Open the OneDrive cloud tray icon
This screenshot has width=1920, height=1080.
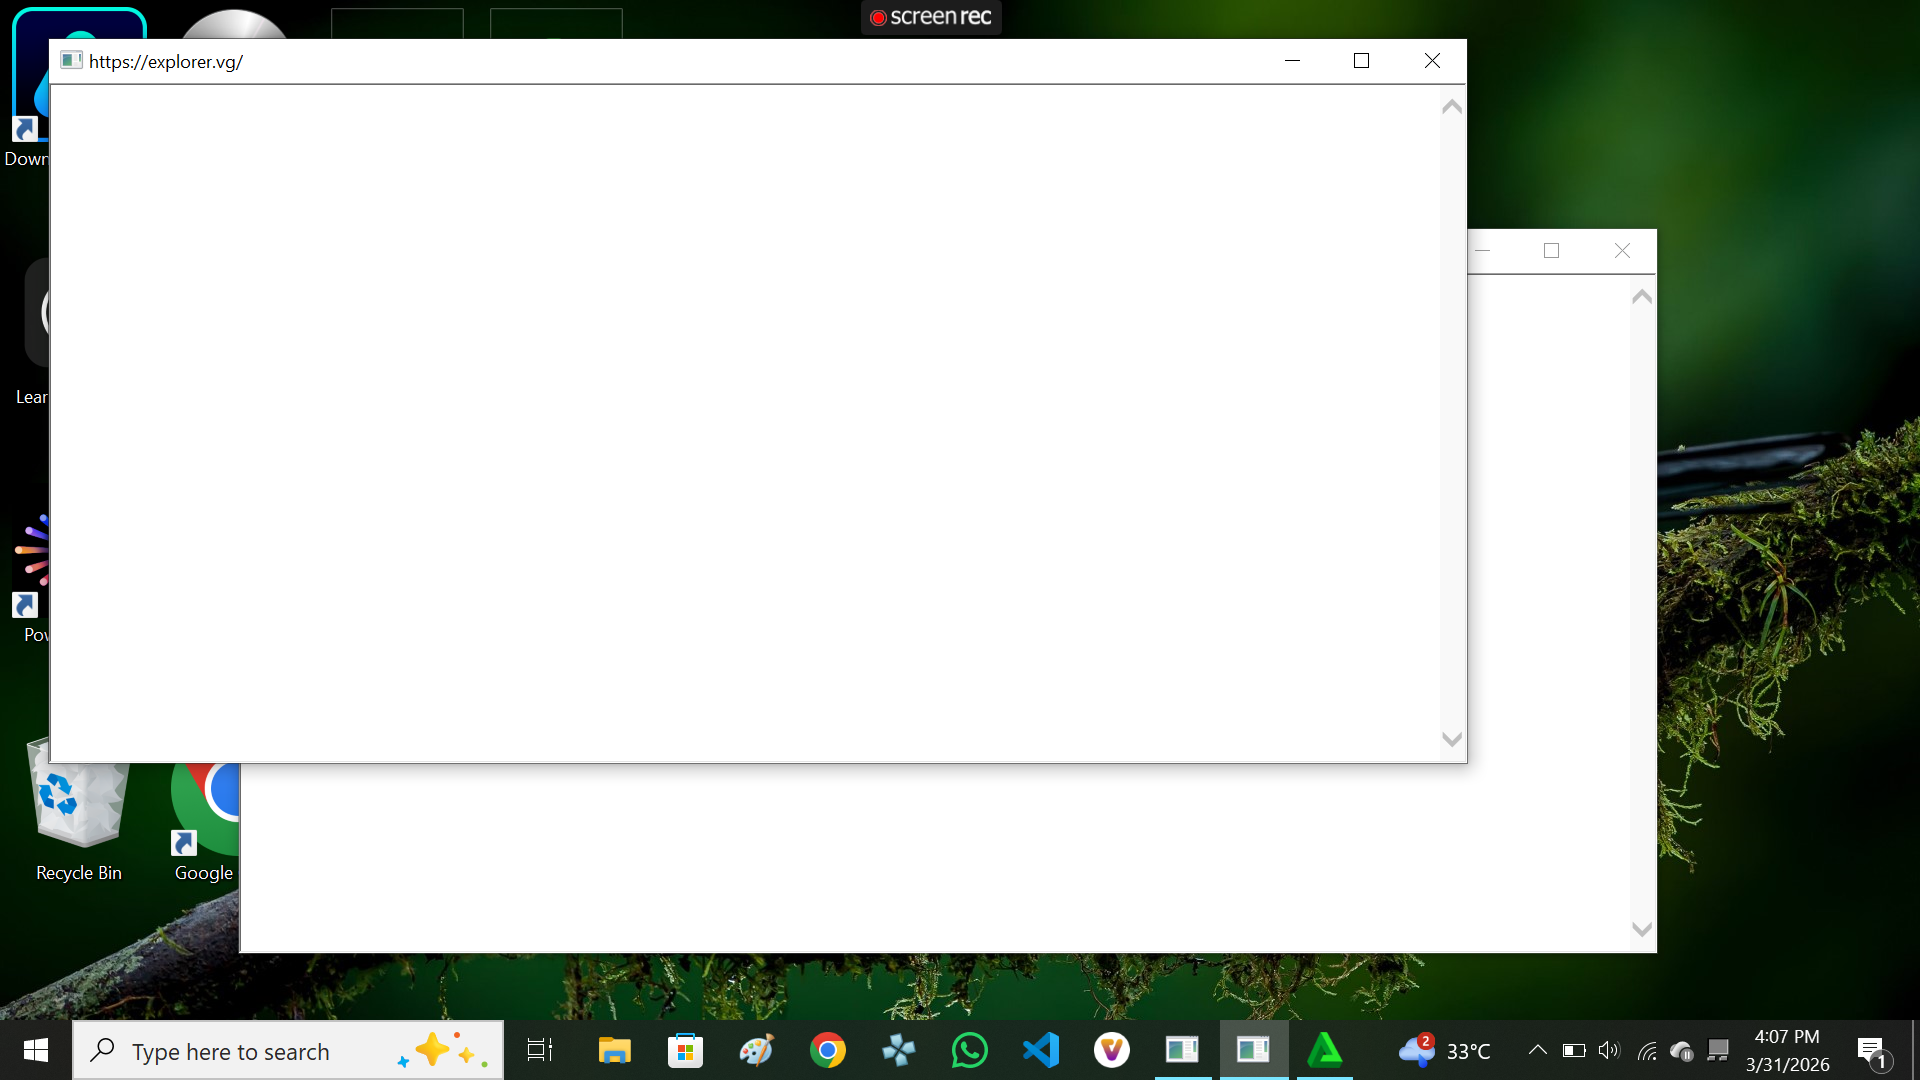coord(1682,1051)
